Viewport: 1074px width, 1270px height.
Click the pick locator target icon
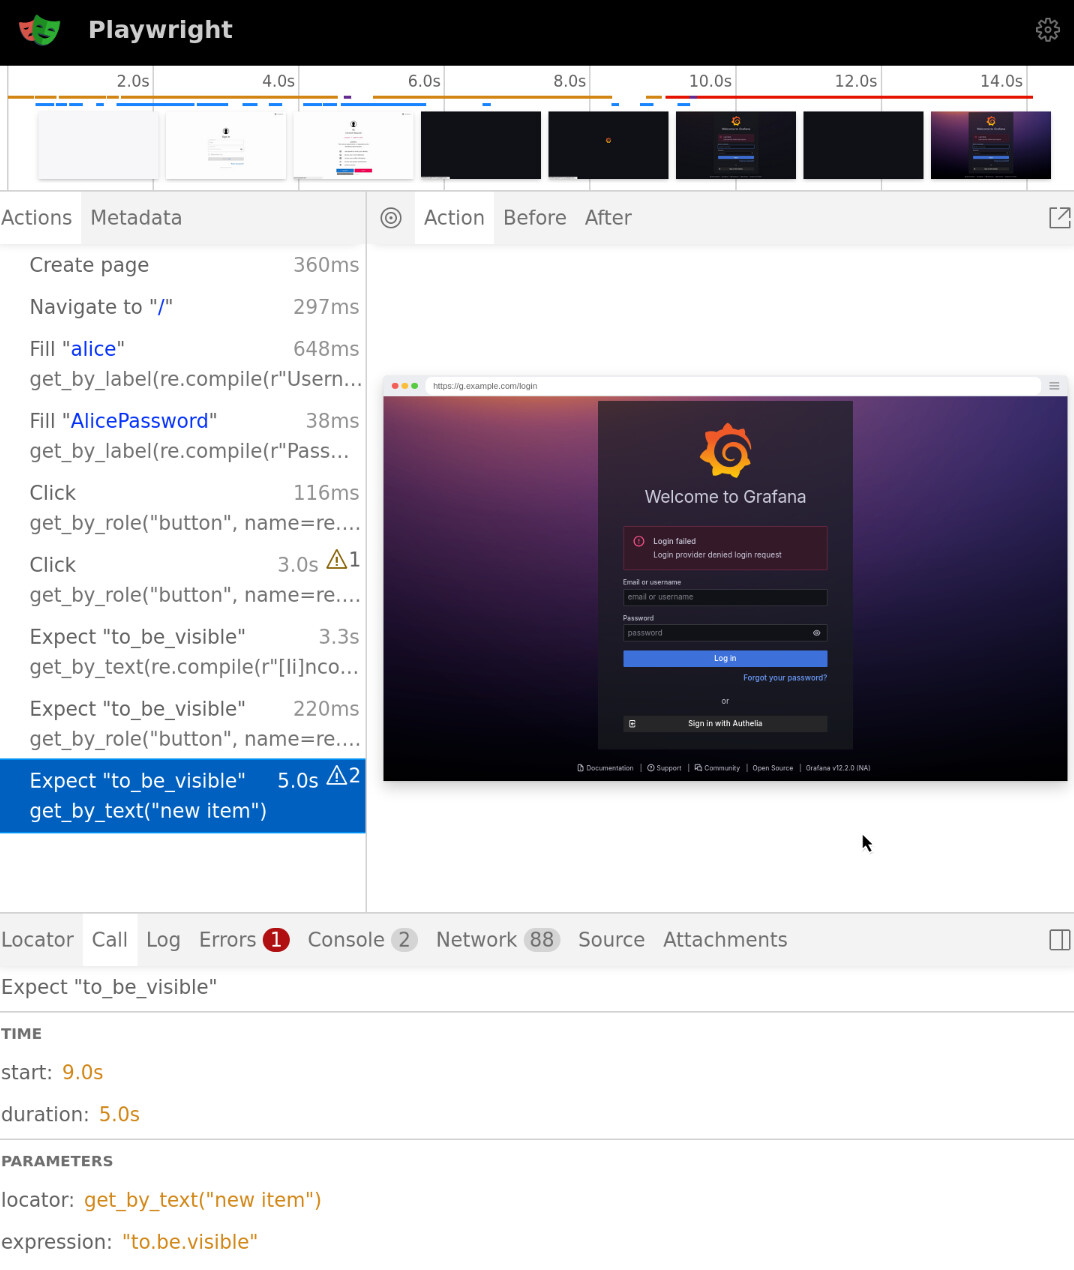pyautogui.click(x=391, y=218)
